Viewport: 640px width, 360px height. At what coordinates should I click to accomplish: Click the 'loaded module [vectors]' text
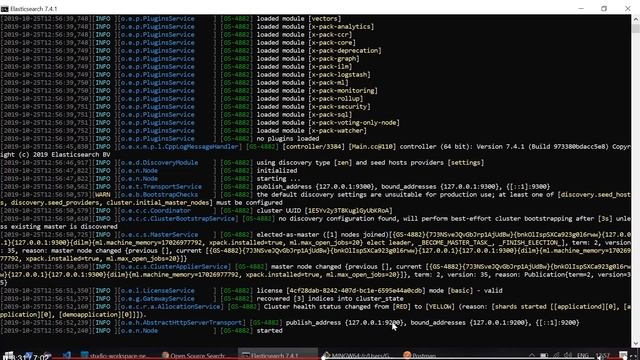tap(299, 19)
